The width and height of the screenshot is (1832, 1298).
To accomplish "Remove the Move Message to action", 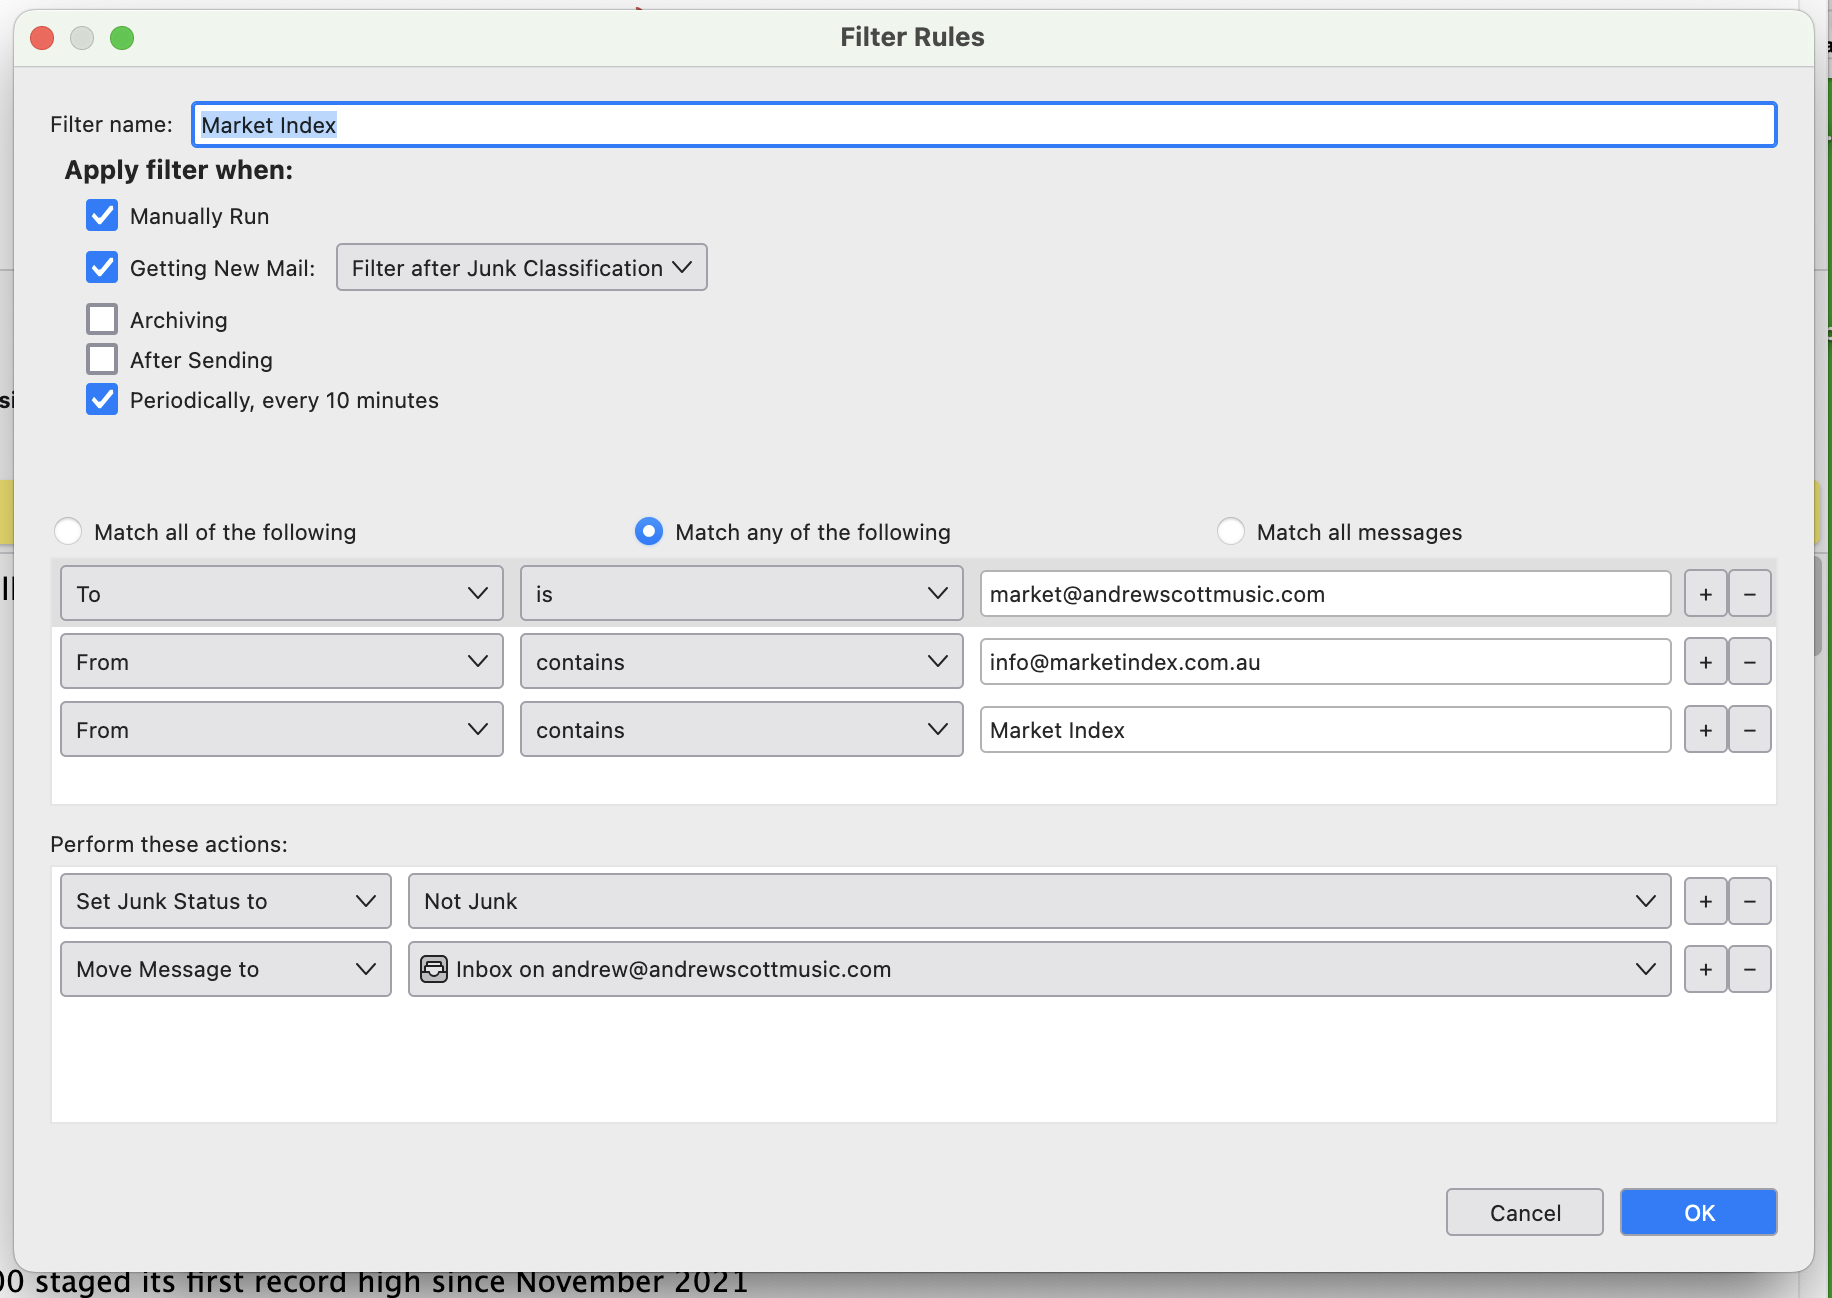I will pos(1750,969).
